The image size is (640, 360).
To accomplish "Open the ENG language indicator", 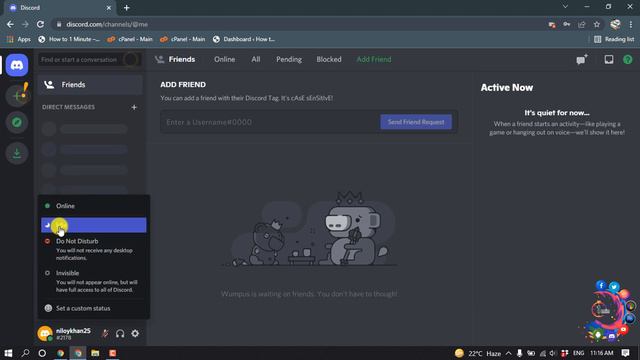I will (x=578, y=353).
